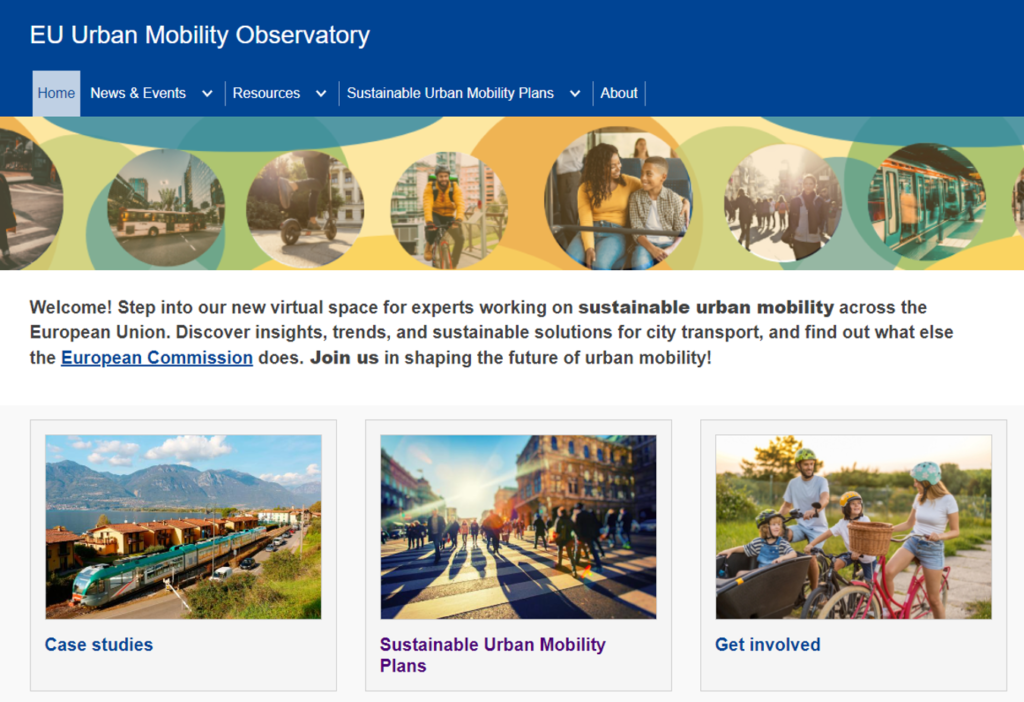Click the train by the lake thumbnail
This screenshot has width=1024, height=702.
(184, 527)
